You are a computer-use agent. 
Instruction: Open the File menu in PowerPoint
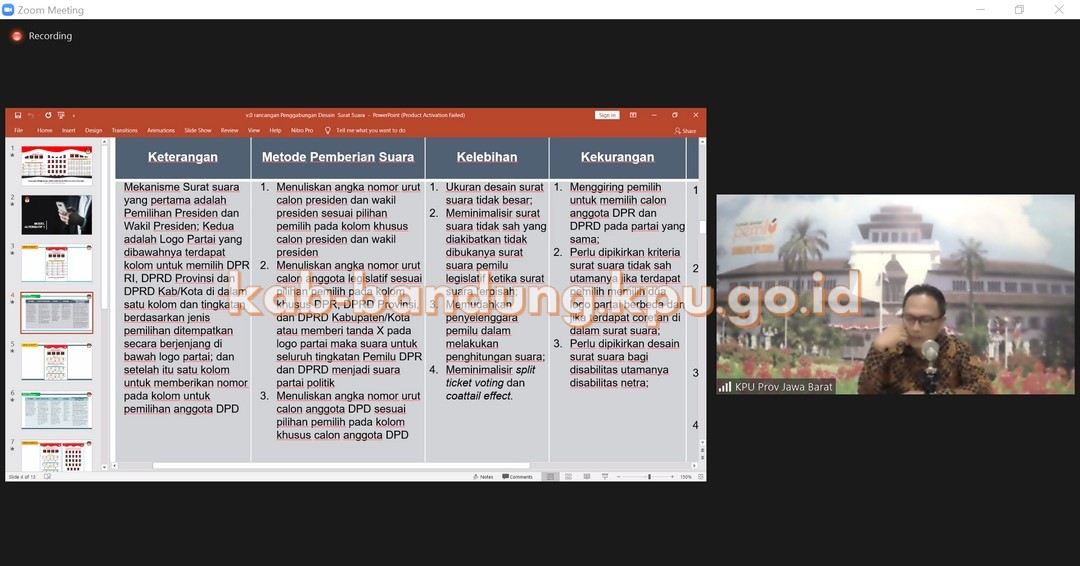click(18, 130)
